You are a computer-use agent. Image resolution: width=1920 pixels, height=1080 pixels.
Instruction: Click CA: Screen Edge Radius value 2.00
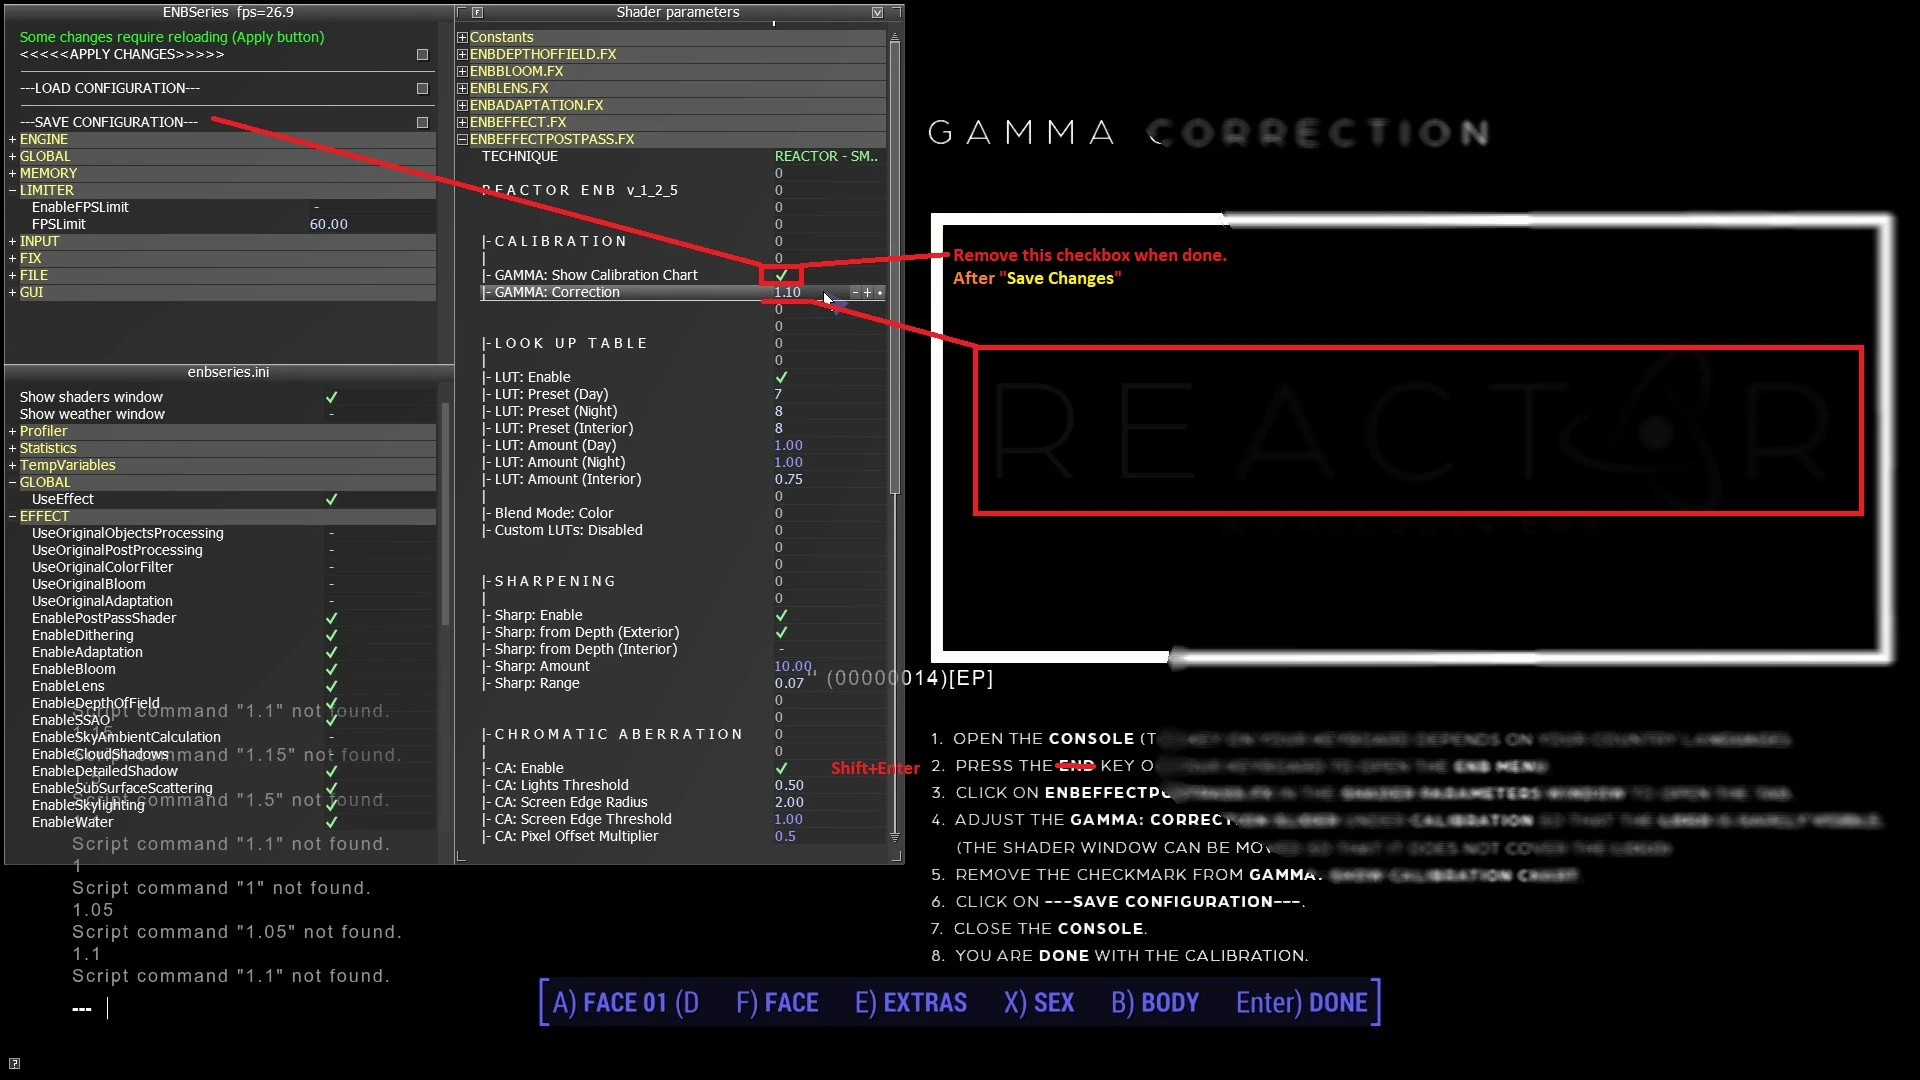coord(789,803)
